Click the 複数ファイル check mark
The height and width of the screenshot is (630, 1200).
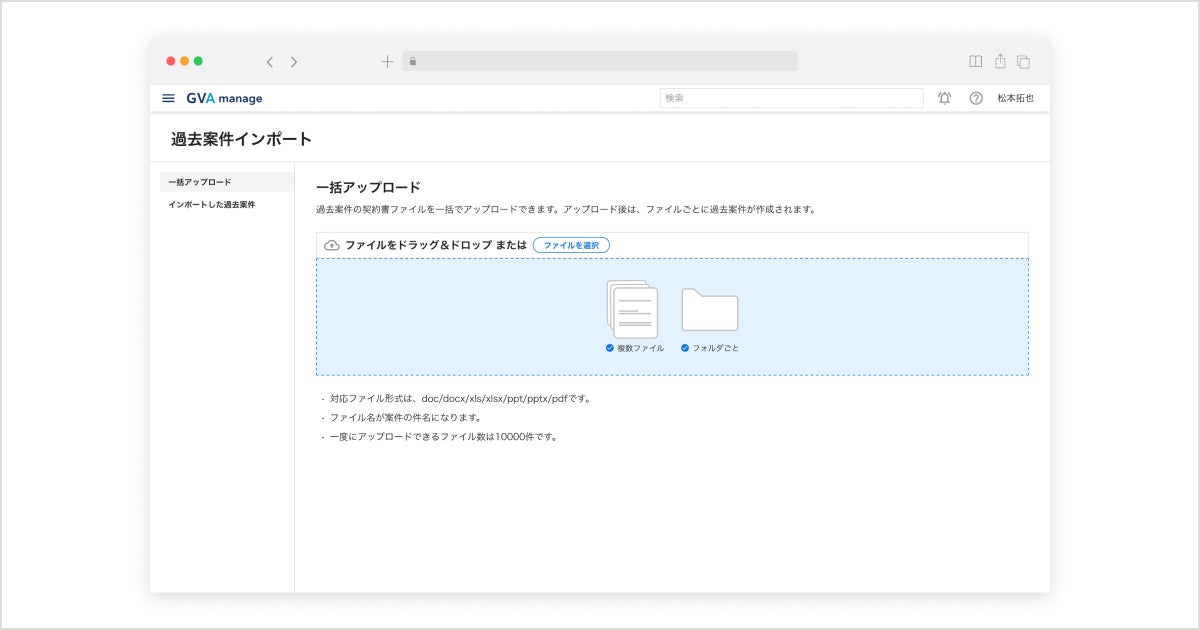click(x=610, y=348)
